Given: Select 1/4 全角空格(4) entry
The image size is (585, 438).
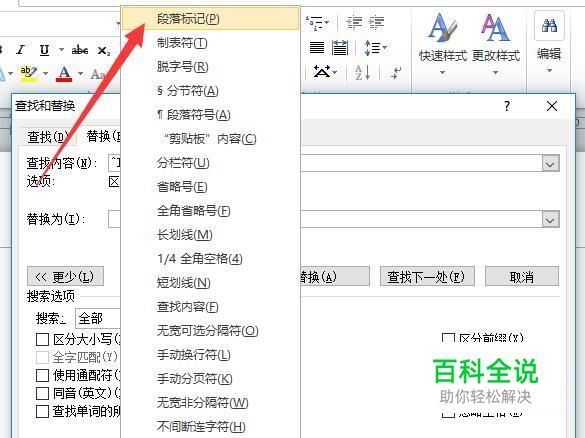Looking at the screenshot, I should (x=211, y=259).
